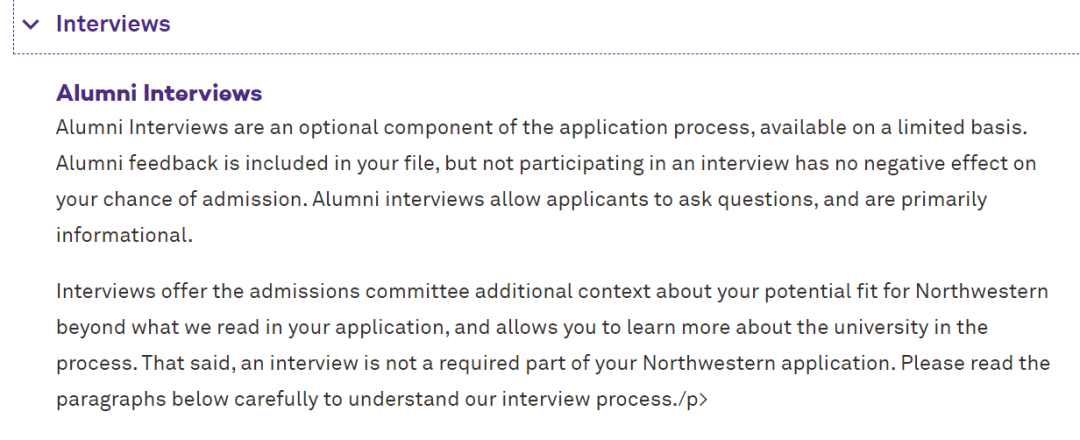Collapse the Interviews section using the chevron

31,25
